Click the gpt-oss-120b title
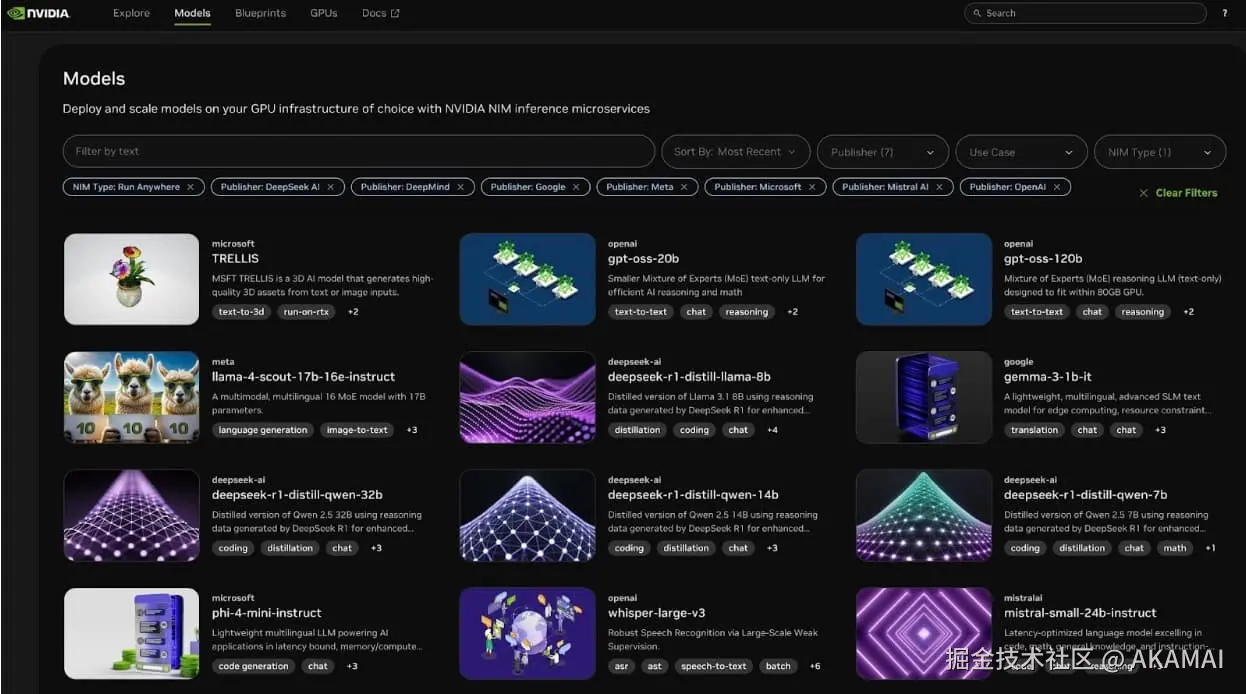 1043,259
